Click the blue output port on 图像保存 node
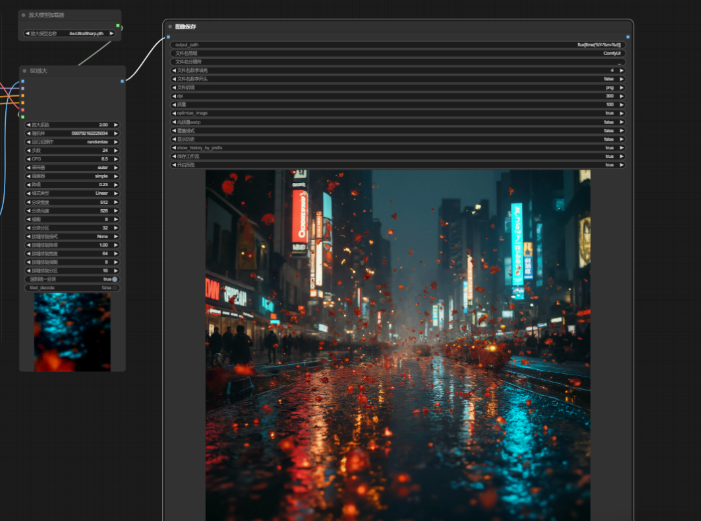The image size is (701, 521). (x=627, y=37)
